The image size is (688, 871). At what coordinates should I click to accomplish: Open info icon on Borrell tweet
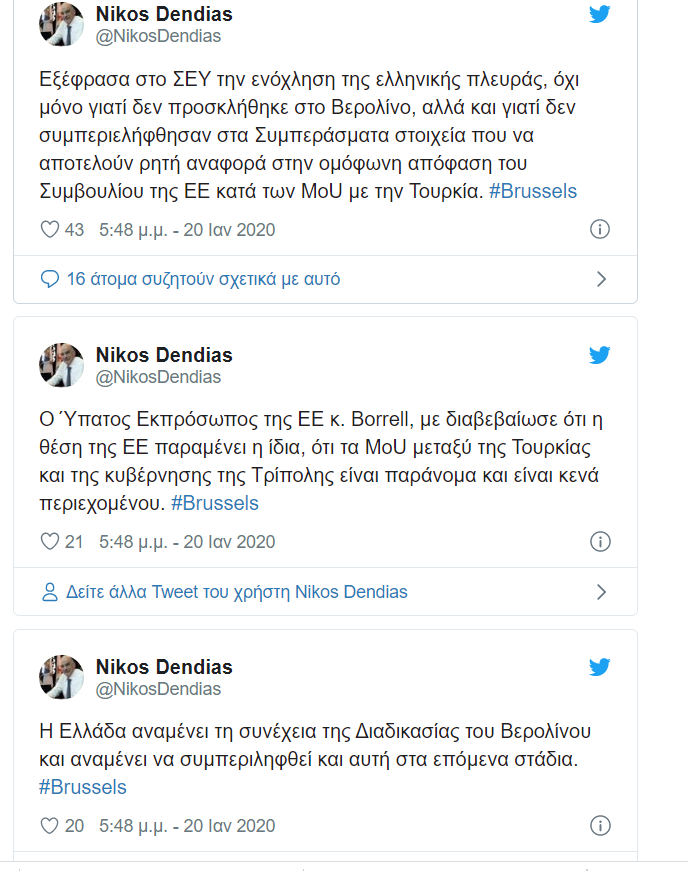[600, 541]
